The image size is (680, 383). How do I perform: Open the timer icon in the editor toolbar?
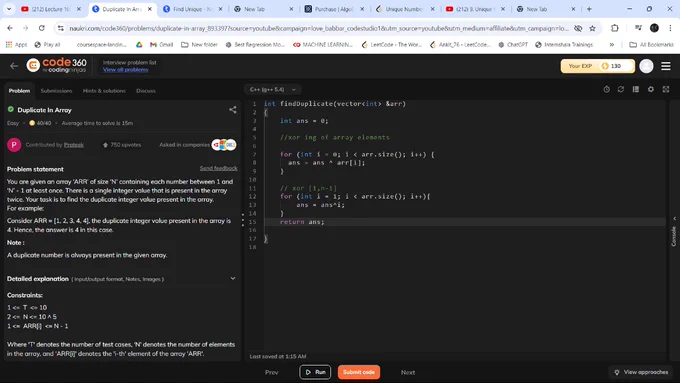tap(606, 89)
